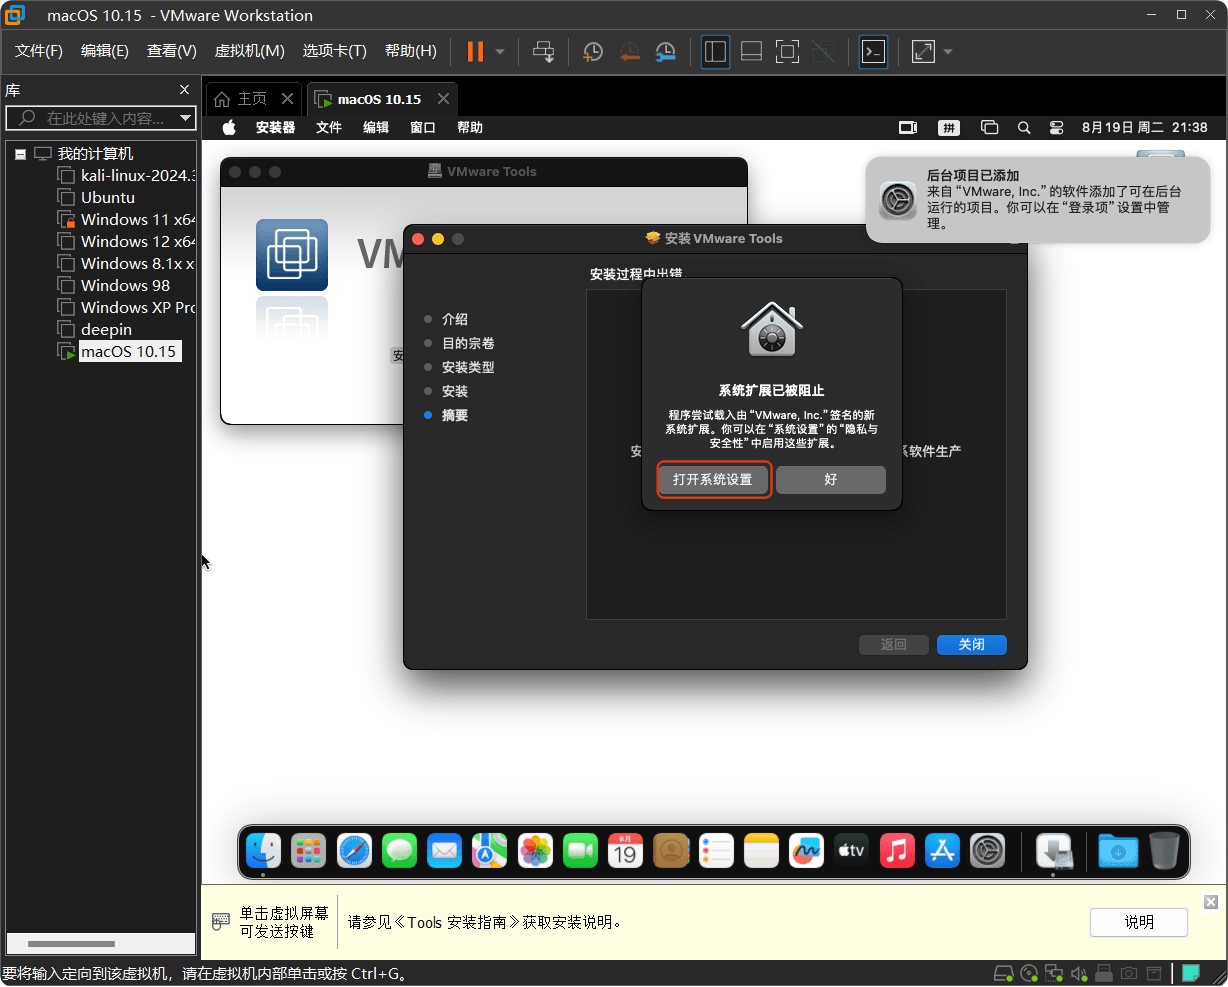
Task: Open the power options dropdown arrow
Action: click(x=500, y=51)
